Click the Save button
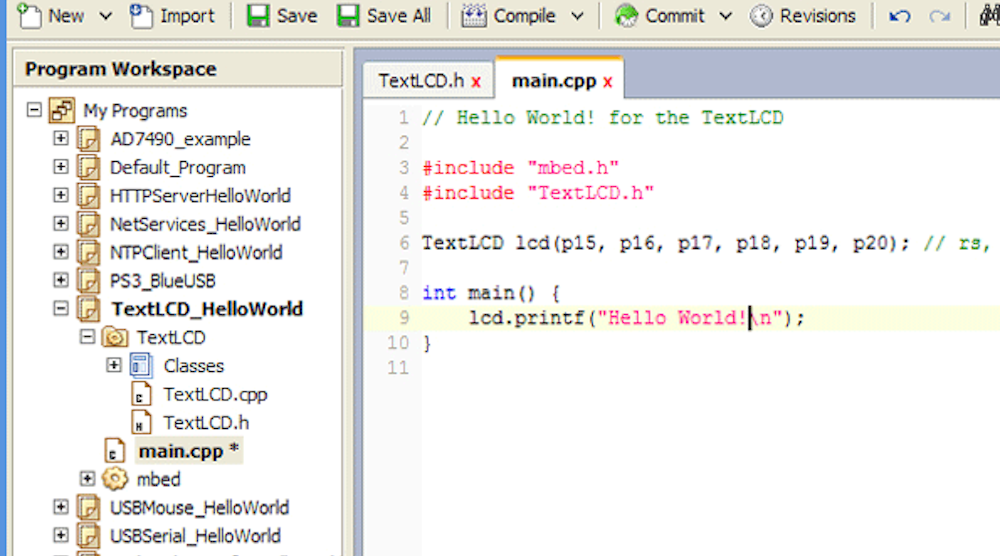The width and height of the screenshot is (1000, 556). (282, 16)
